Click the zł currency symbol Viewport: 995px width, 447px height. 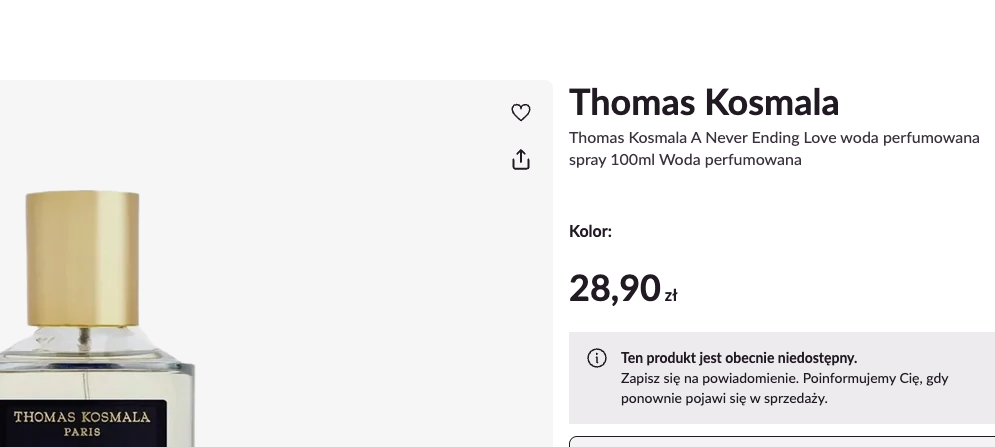(671, 295)
